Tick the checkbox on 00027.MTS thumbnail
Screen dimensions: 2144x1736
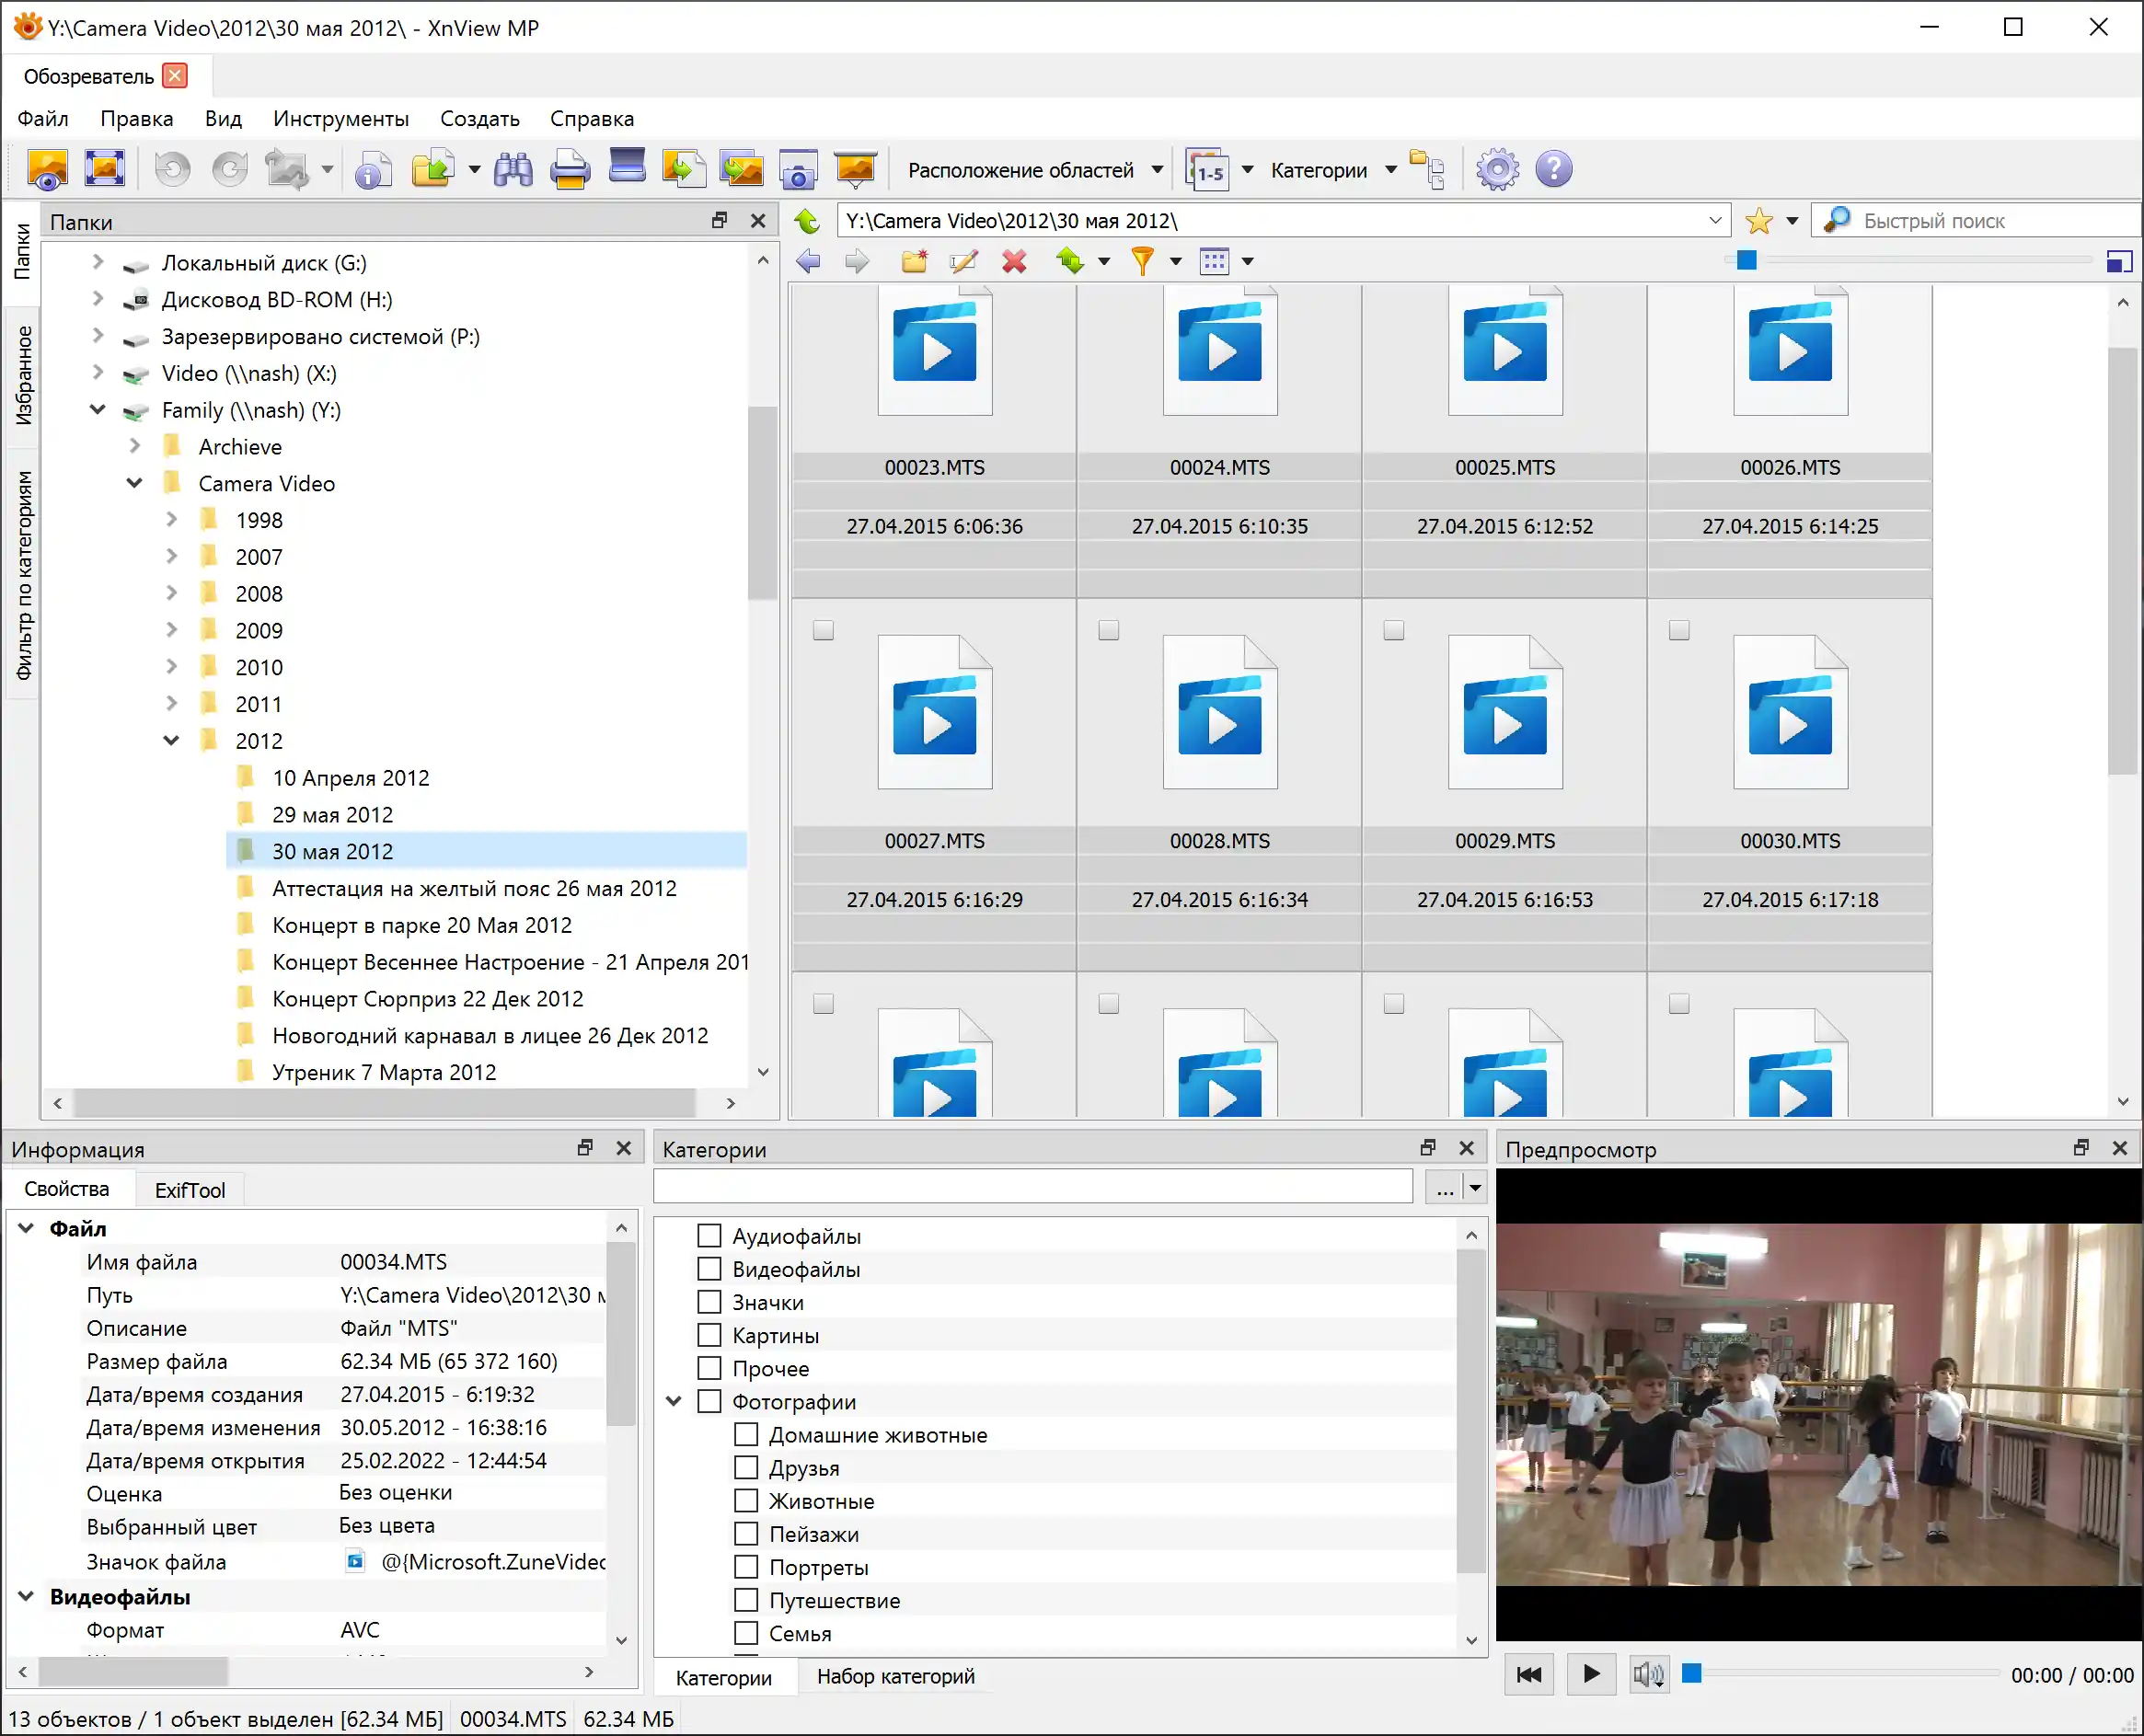823,630
